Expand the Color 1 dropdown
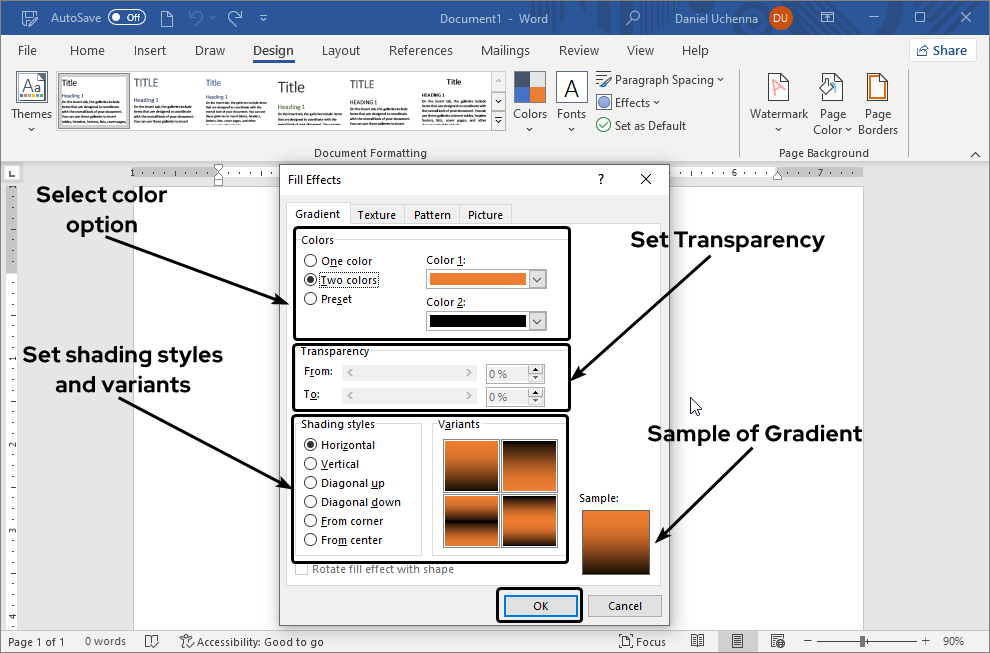 tap(537, 280)
